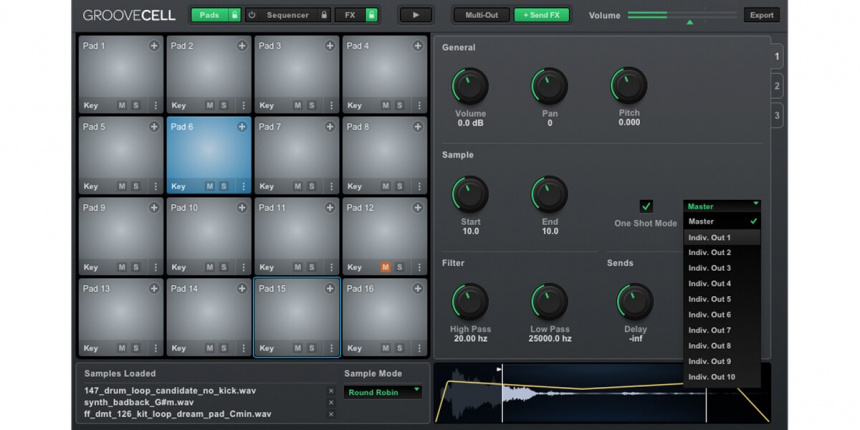Screen dimensions: 860x430
Task: Click the lock icon next to Pads
Action: pyautogui.click(x=234, y=15)
